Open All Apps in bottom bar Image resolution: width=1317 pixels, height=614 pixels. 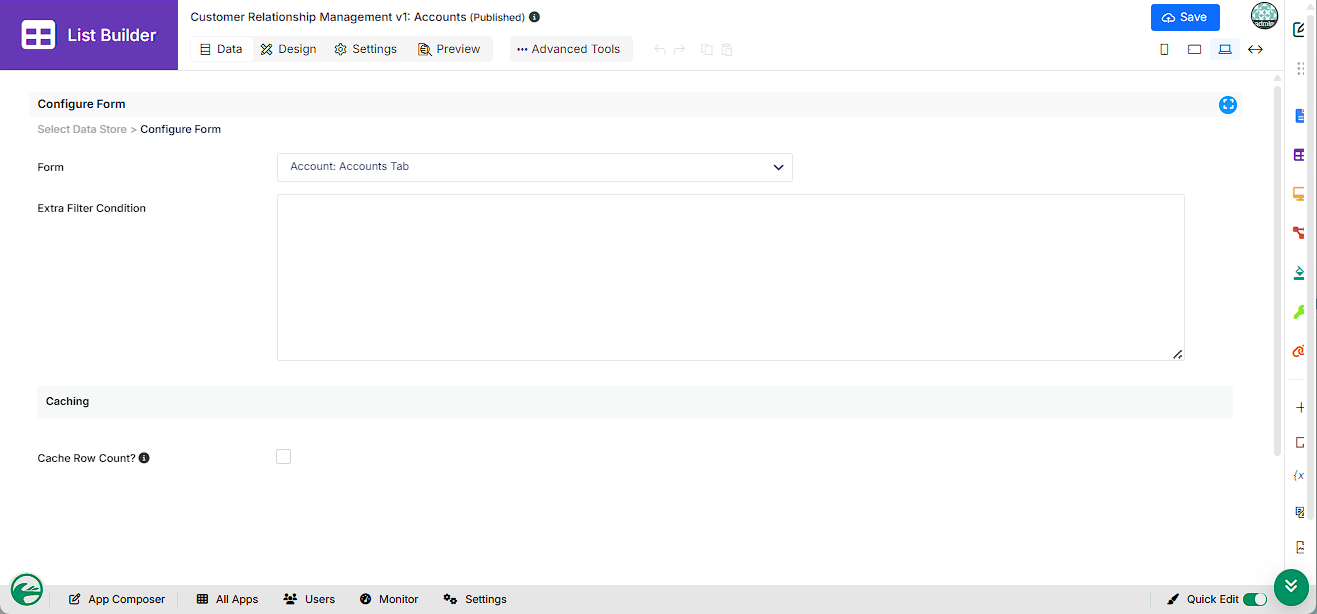click(x=227, y=599)
